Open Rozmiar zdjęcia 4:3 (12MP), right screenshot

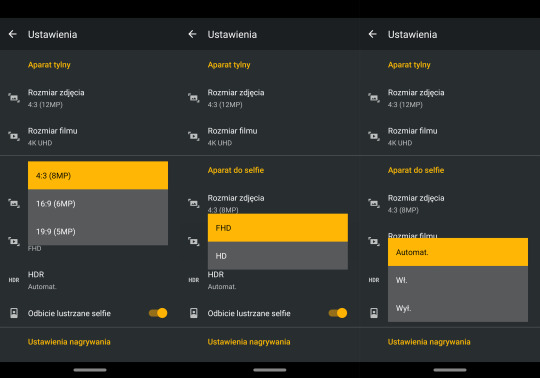(x=450, y=98)
